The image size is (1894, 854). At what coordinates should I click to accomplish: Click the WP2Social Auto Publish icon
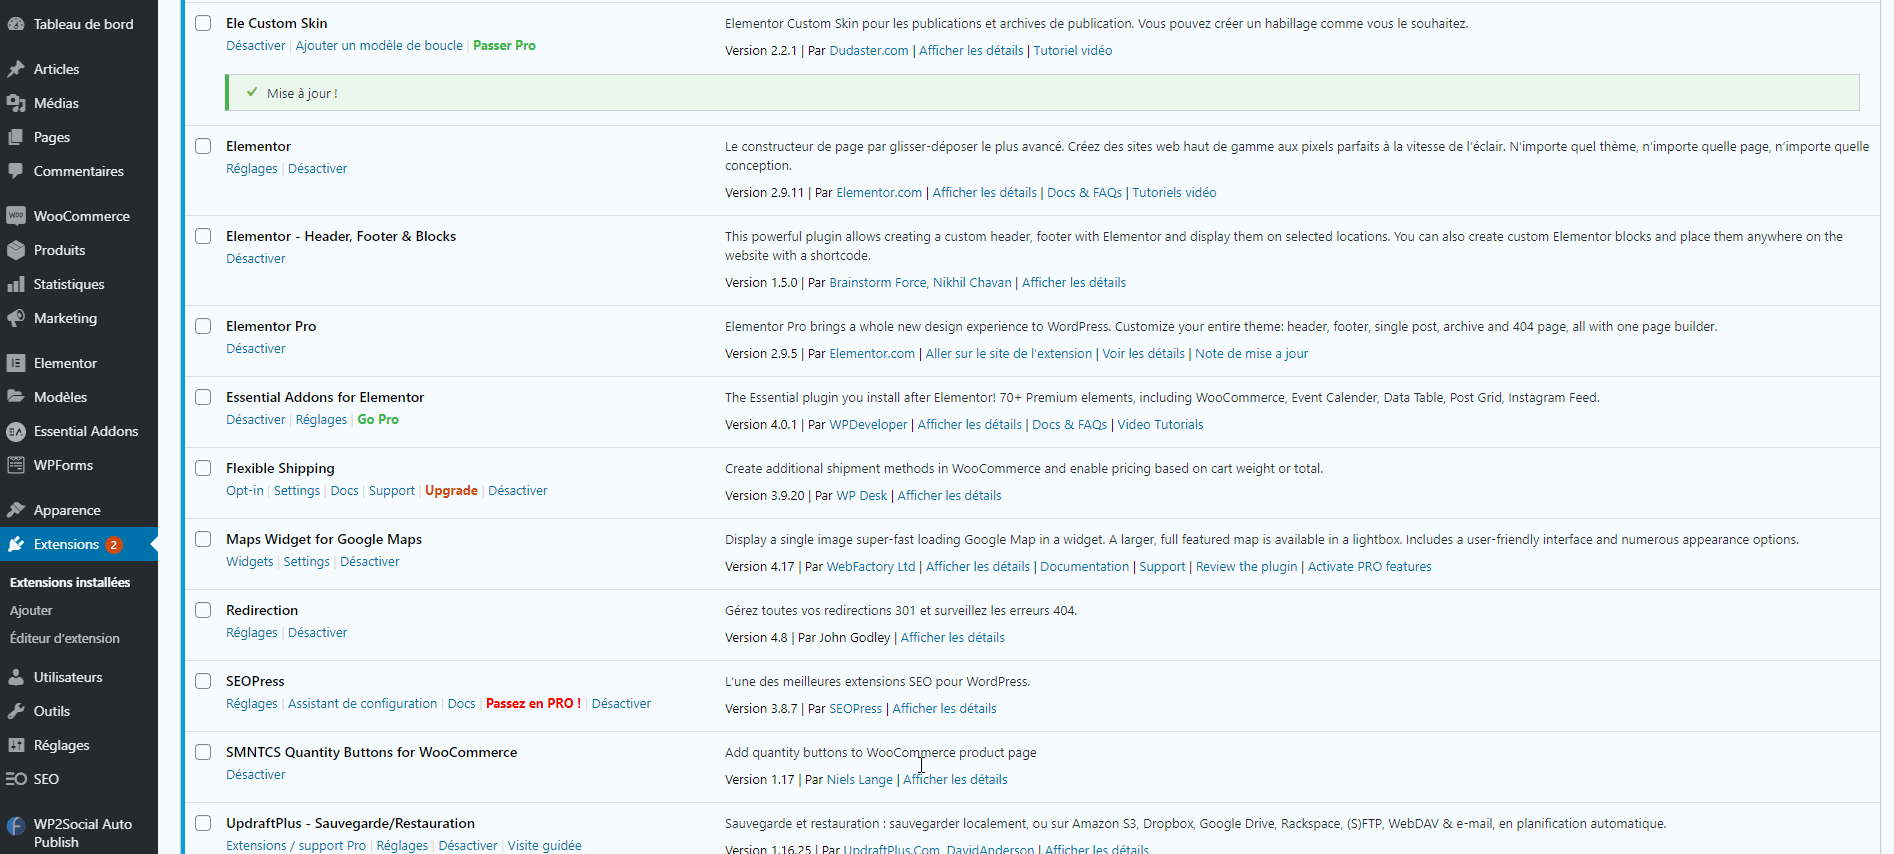(16, 826)
